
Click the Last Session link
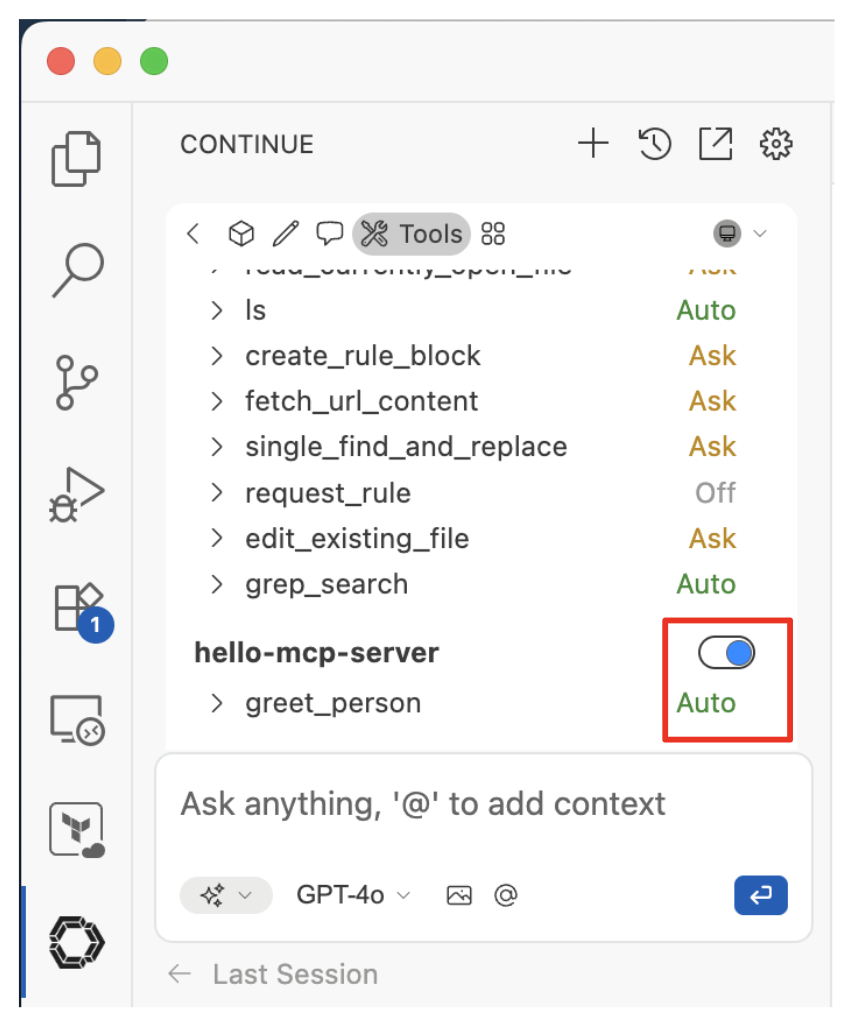[295, 974]
